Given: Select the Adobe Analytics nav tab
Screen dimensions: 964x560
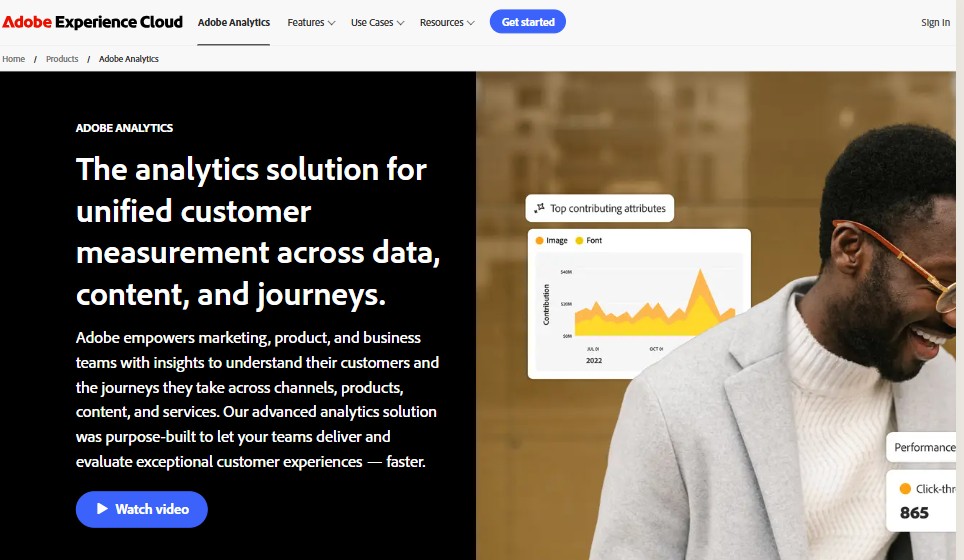Looking at the screenshot, I should click(x=234, y=22).
